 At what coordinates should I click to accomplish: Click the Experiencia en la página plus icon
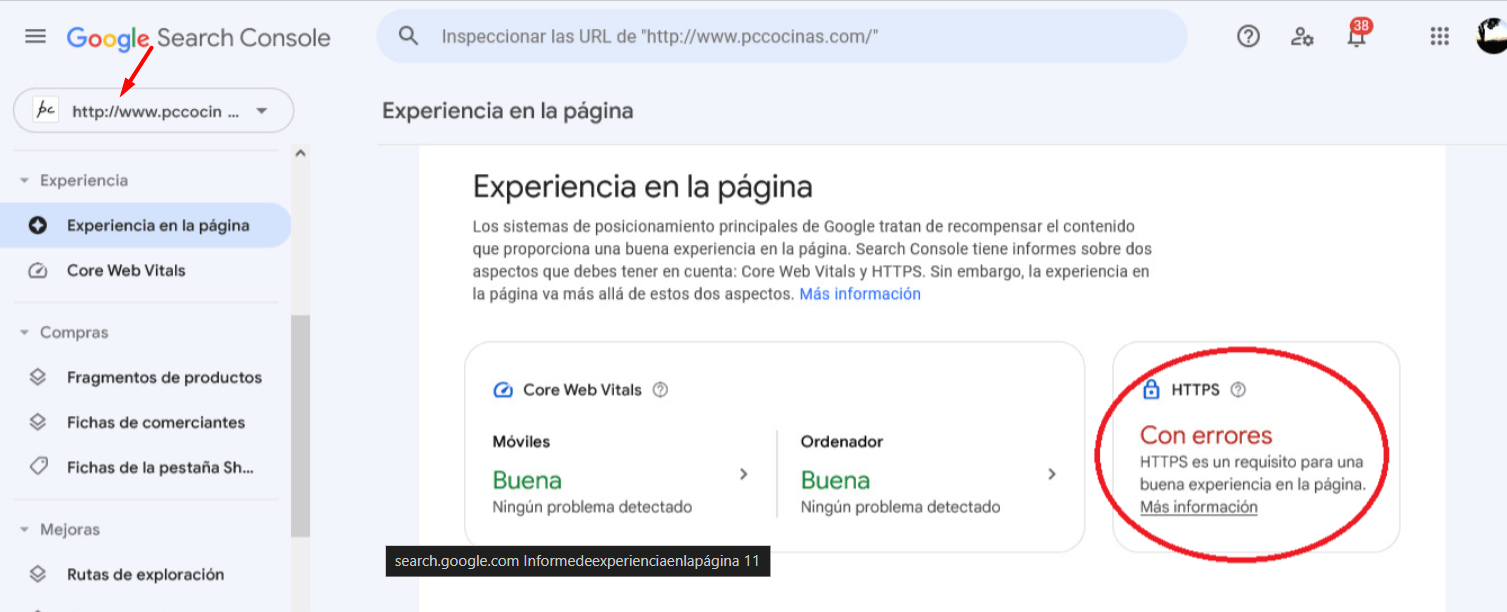tap(38, 226)
